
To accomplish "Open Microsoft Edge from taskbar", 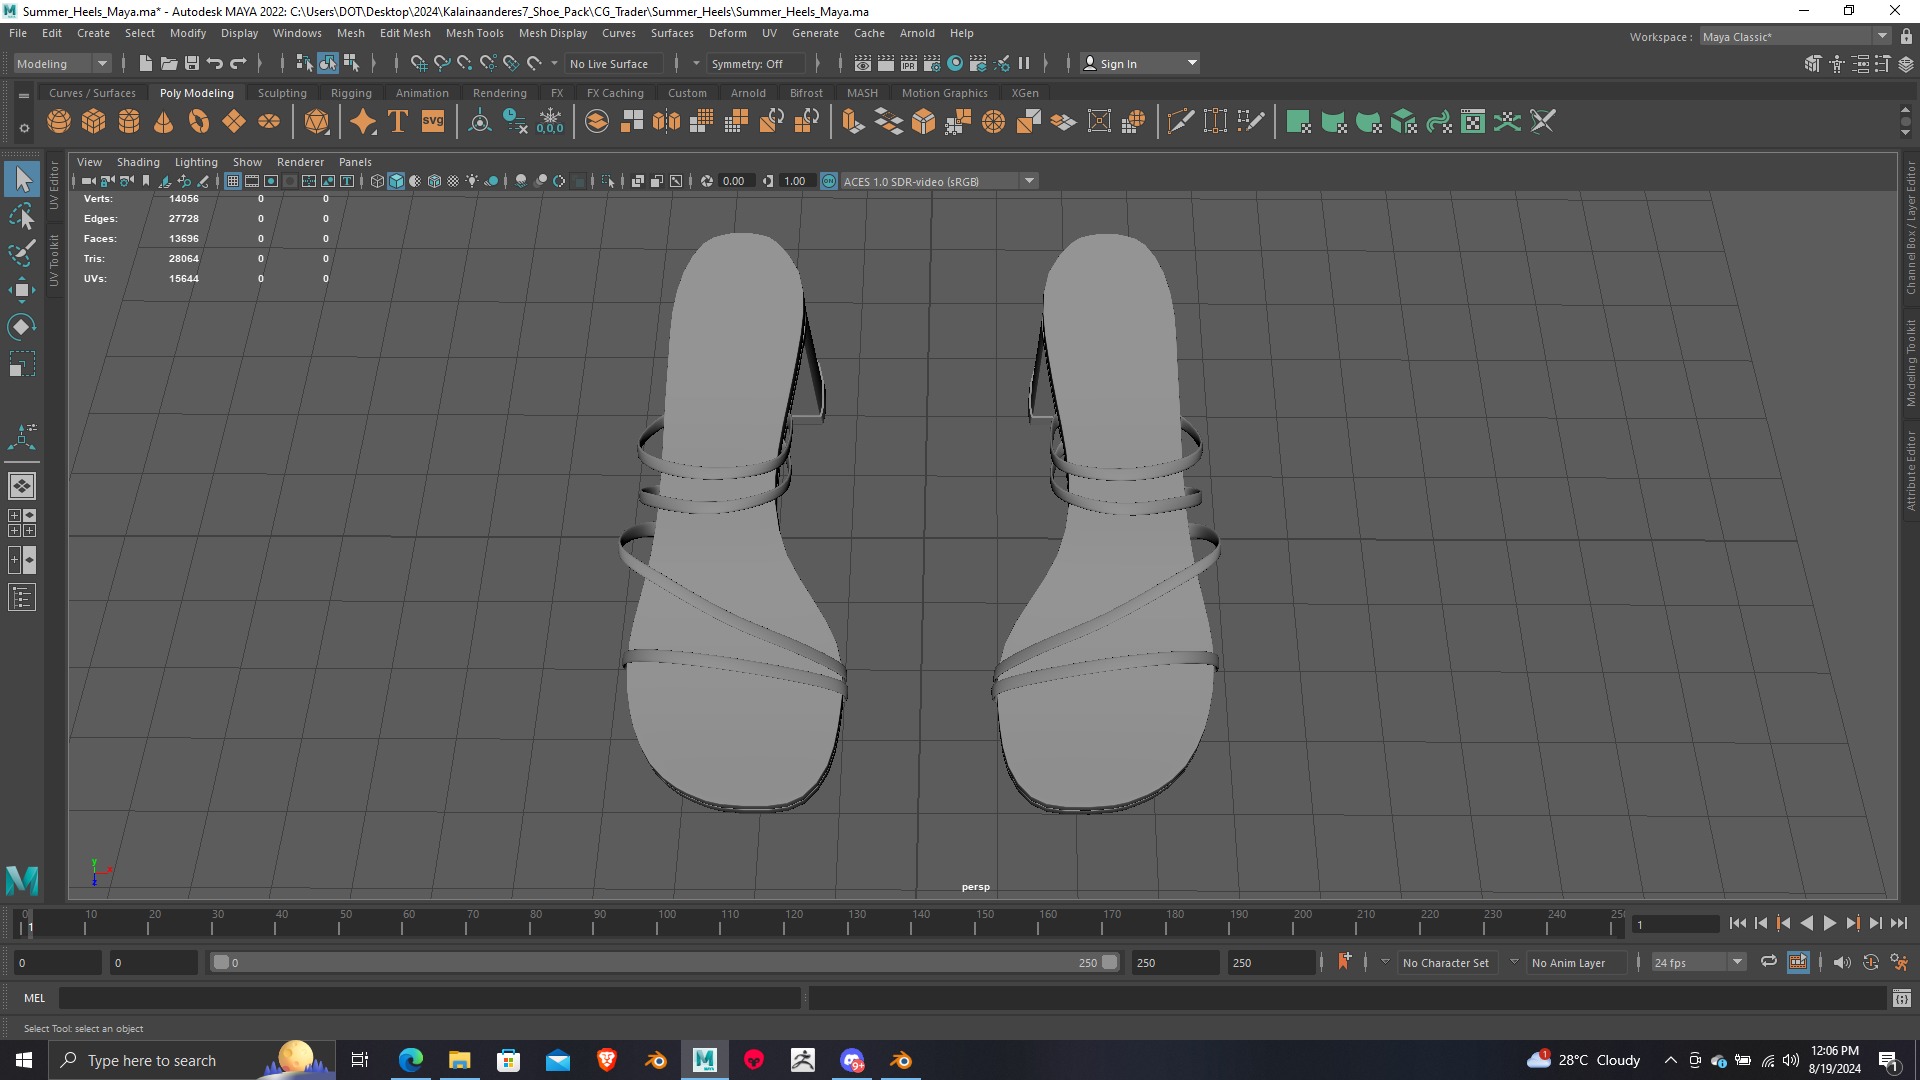I will [410, 1060].
